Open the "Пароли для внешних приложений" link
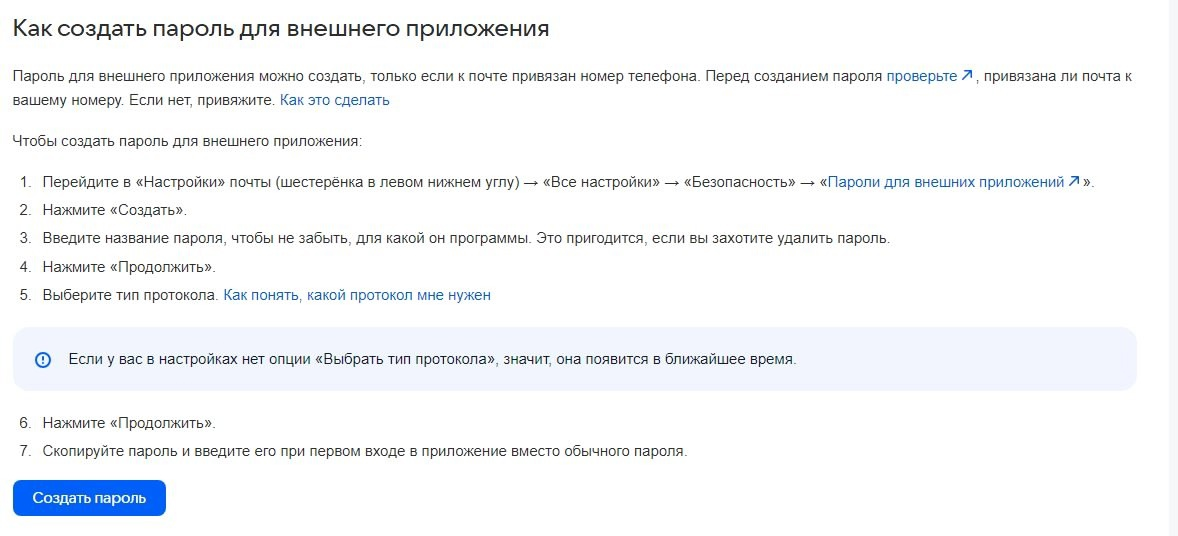Image resolution: width=1178 pixels, height=536 pixels. (x=946, y=182)
